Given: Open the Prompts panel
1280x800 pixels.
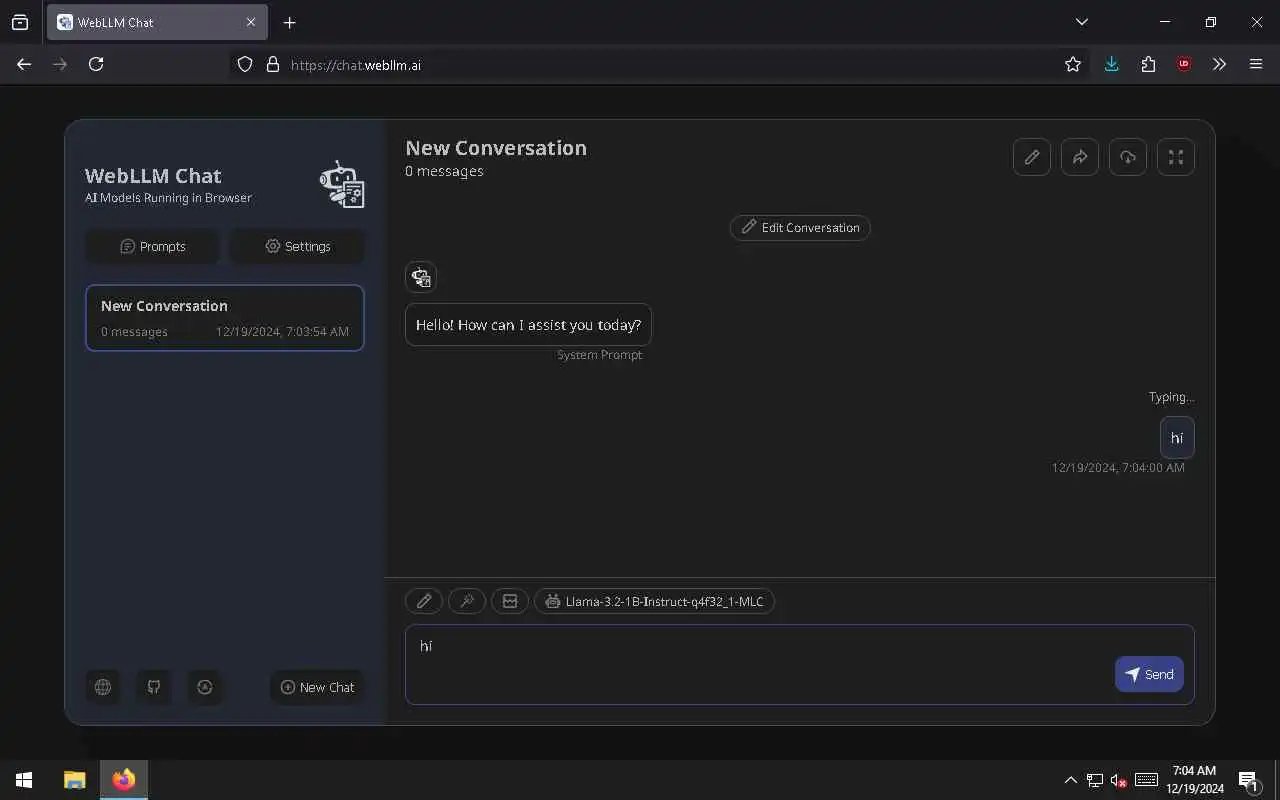Looking at the screenshot, I should click(153, 246).
